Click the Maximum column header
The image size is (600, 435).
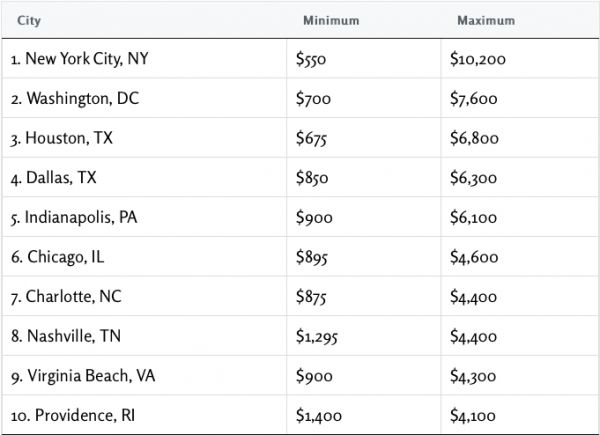[x=486, y=20]
